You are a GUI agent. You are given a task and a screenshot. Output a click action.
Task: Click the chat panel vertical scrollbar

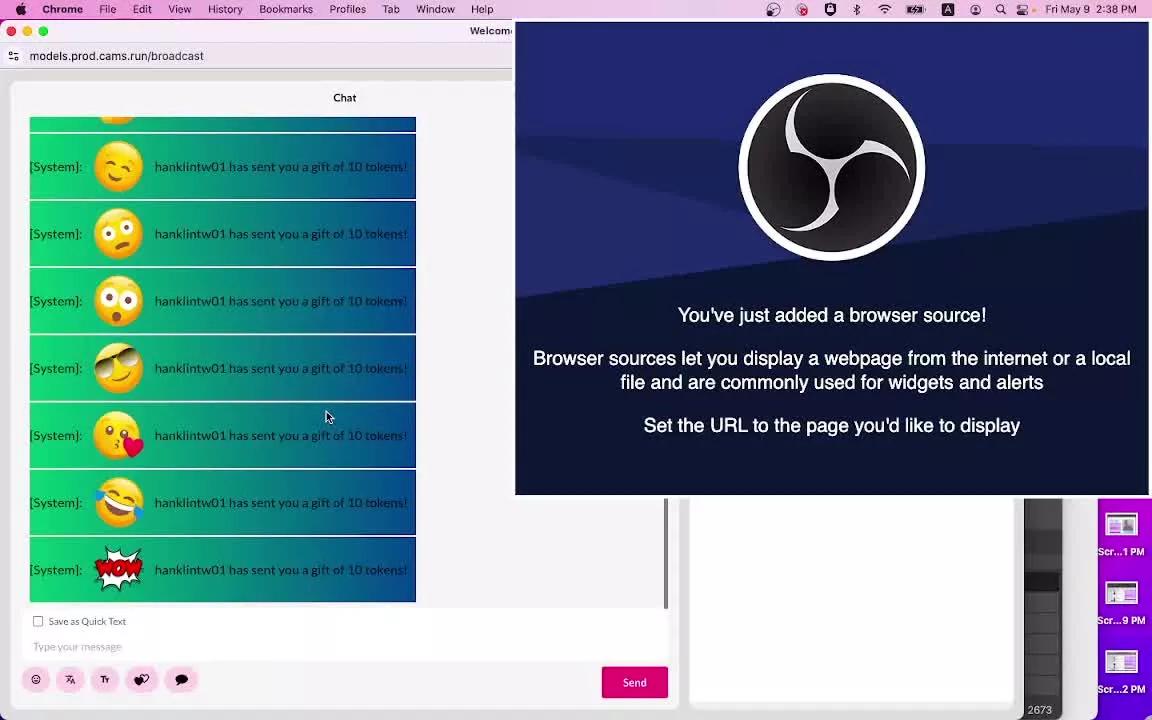coord(666,554)
